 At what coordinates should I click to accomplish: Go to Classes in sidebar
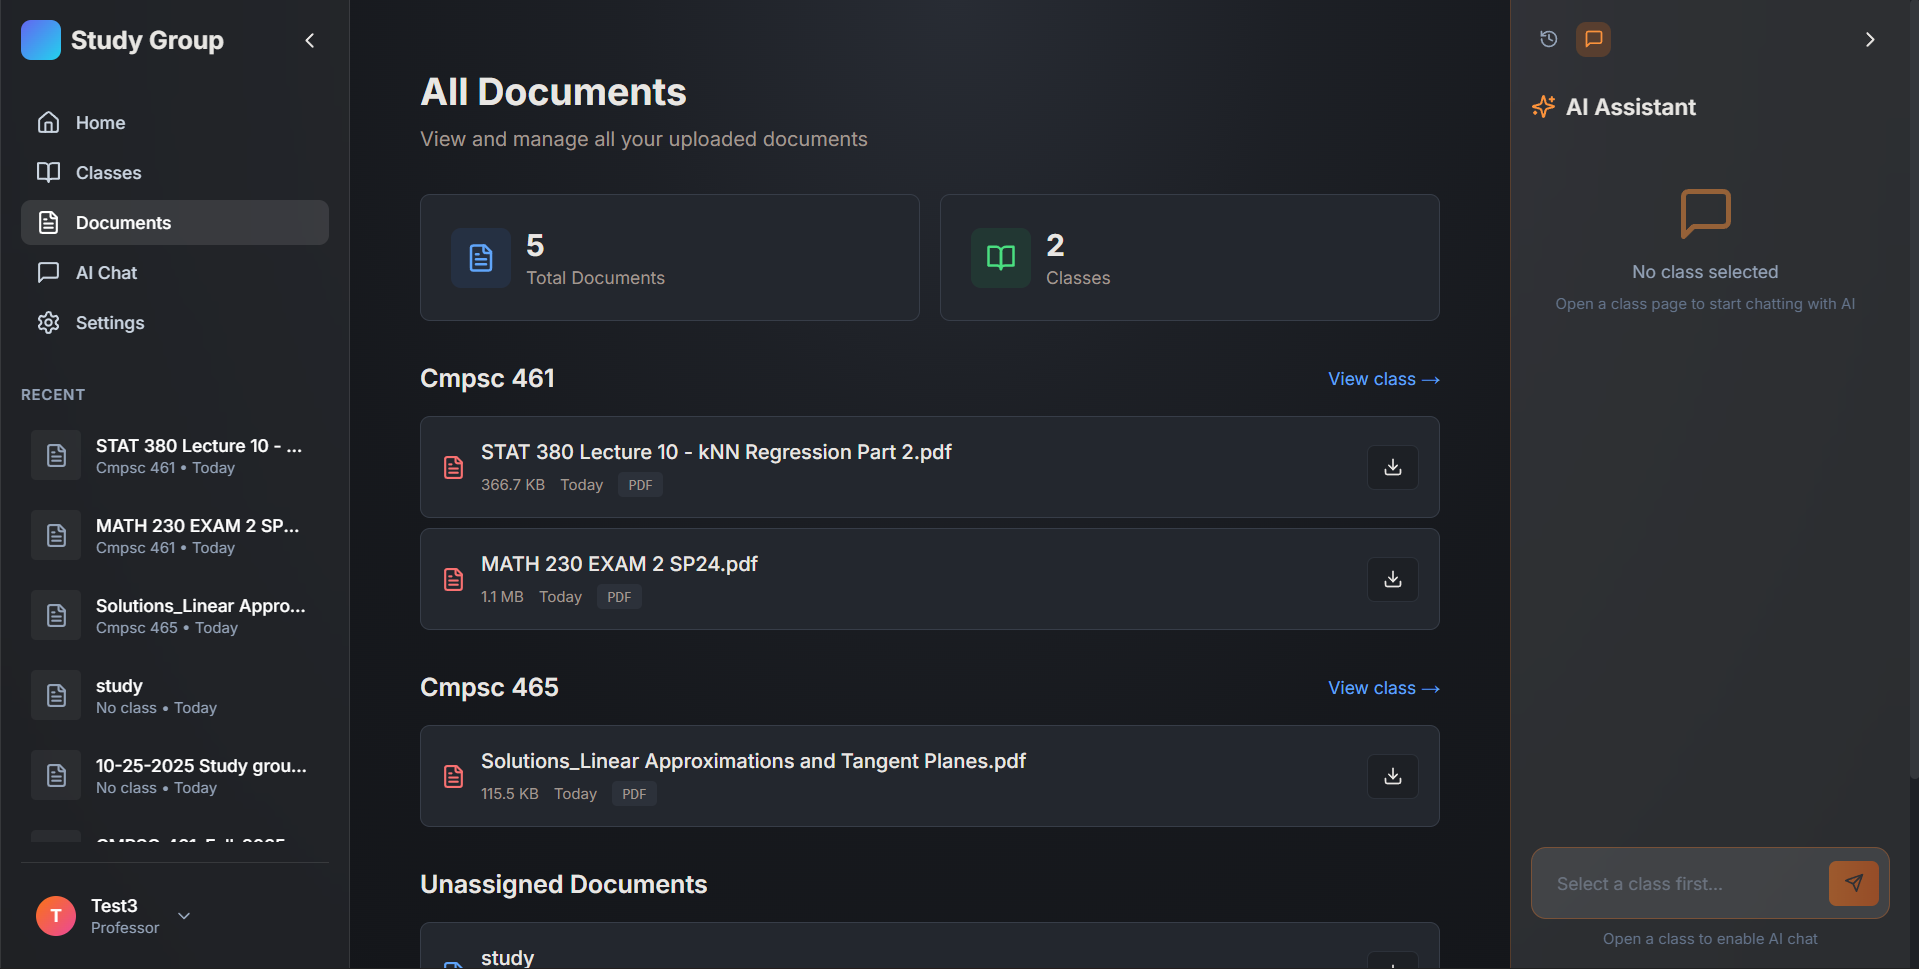click(x=175, y=172)
